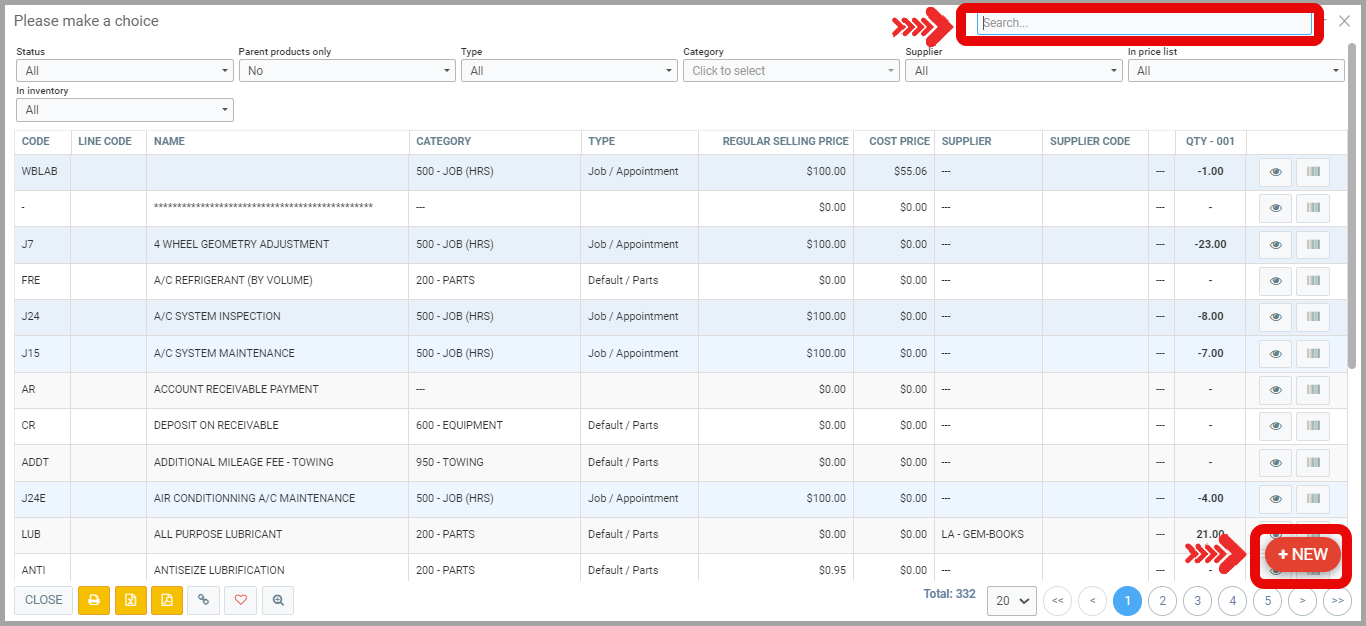Open the page size dropdown showing 20

(x=1011, y=601)
